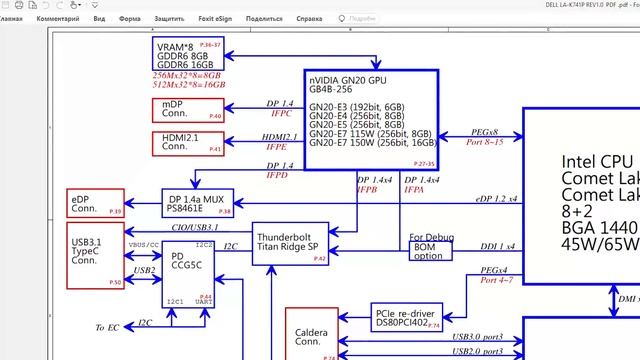The height and width of the screenshot is (360, 640).
Task: Click page reference 'P.50' in TypeC block
Action: (116, 282)
